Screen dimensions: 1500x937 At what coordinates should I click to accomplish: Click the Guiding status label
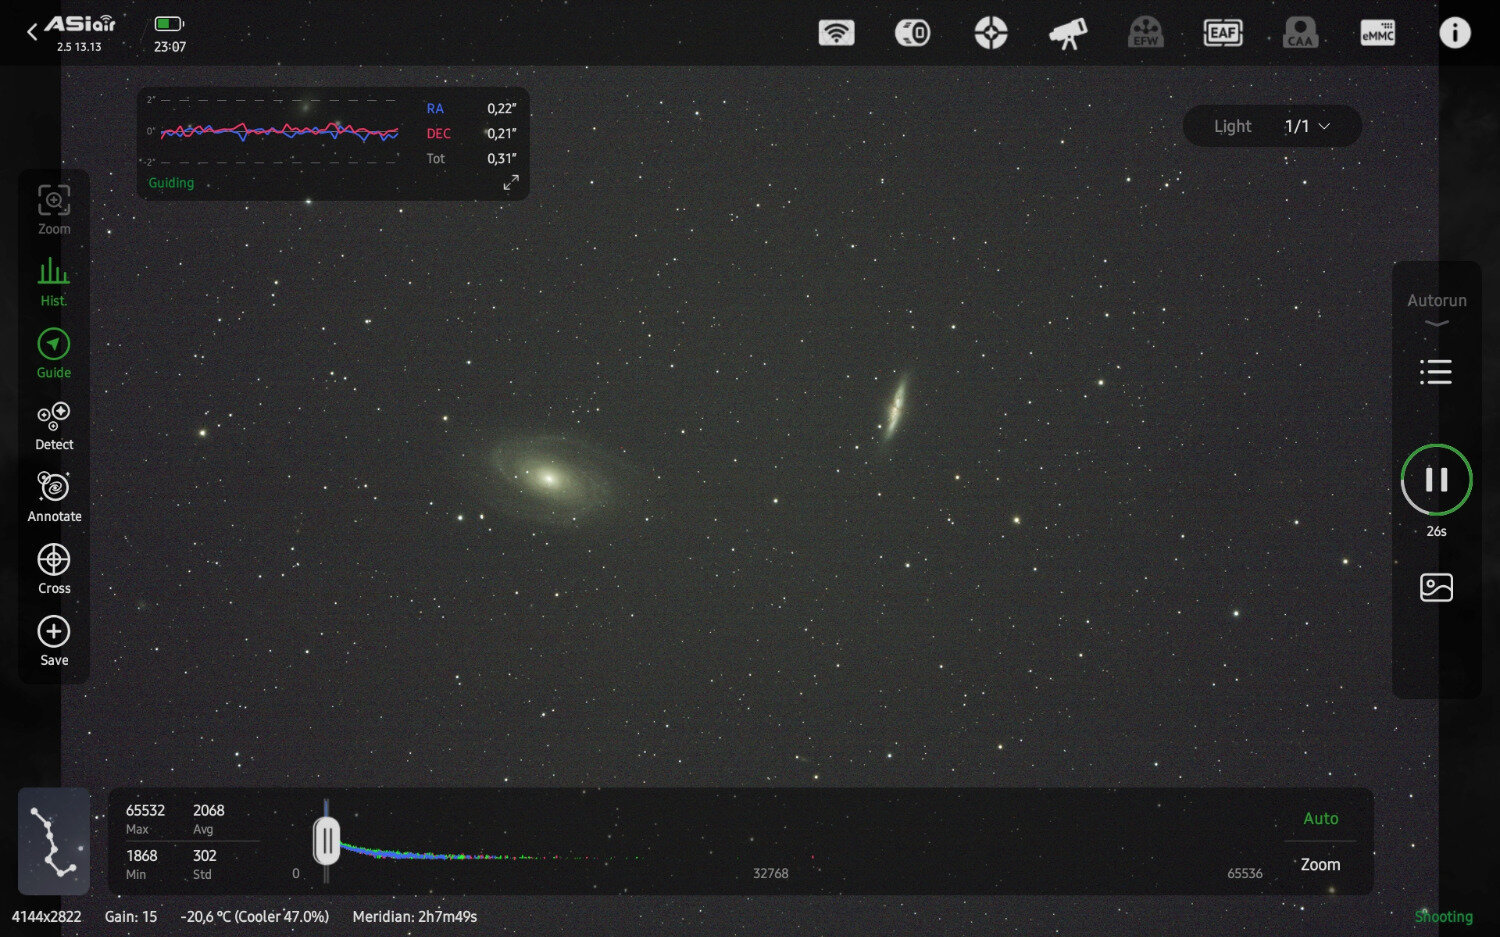171,183
